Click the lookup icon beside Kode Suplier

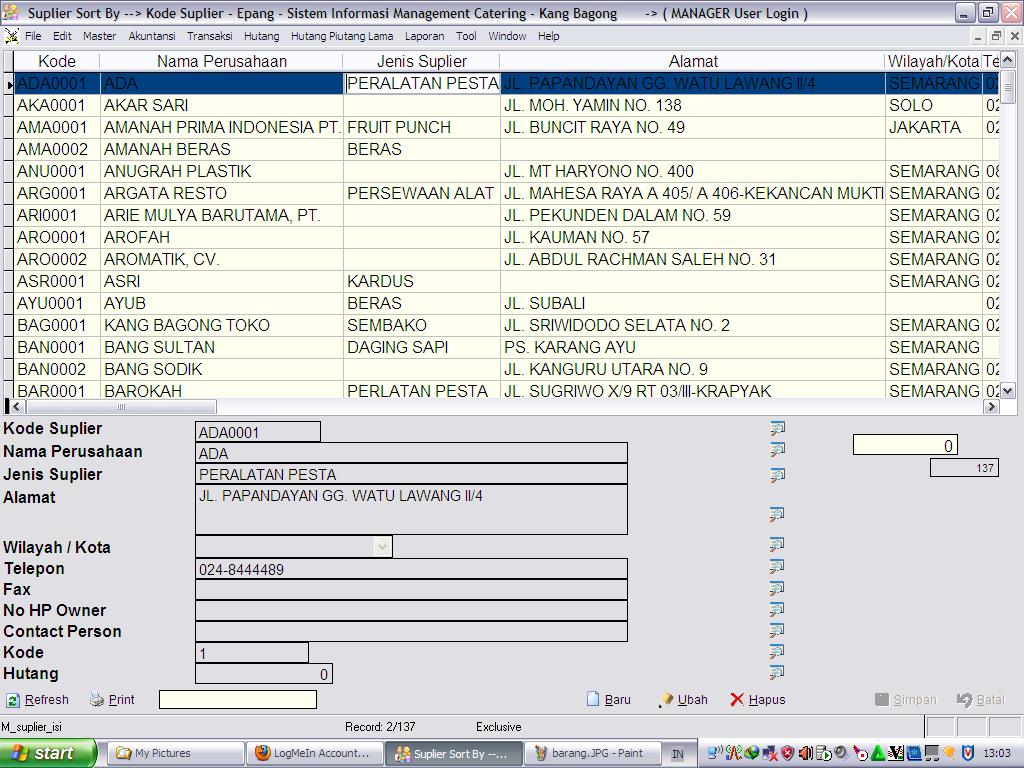[777, 428]
